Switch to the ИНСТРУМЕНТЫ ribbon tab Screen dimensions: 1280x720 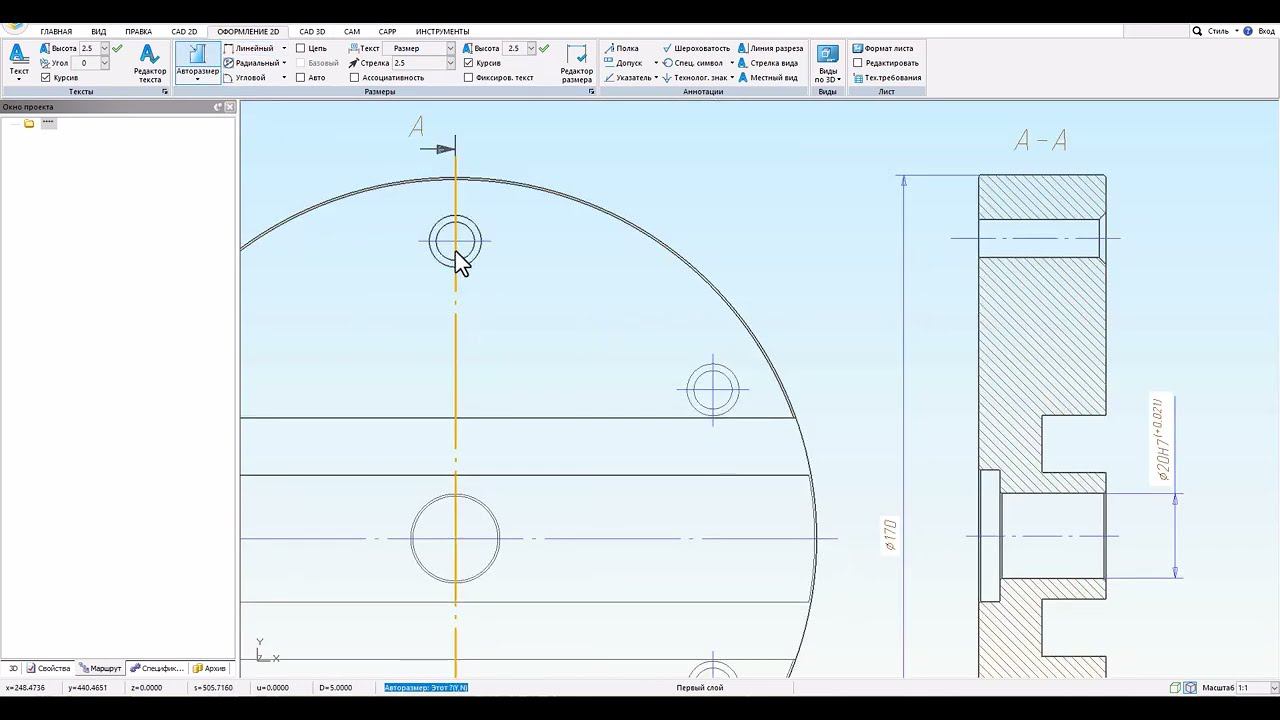442,31
